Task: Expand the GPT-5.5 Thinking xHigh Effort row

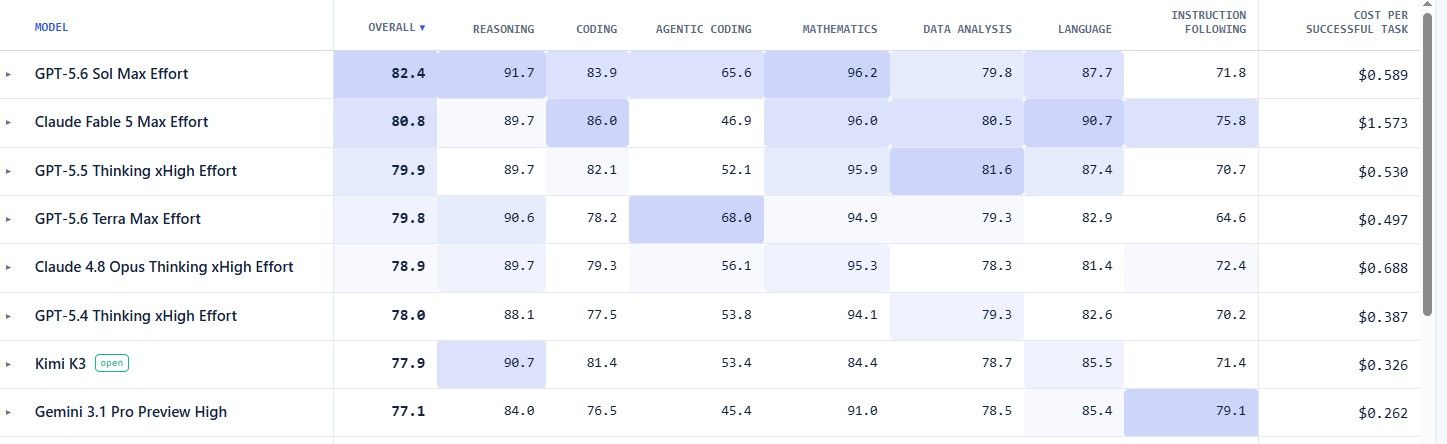Action: [9, 171]
